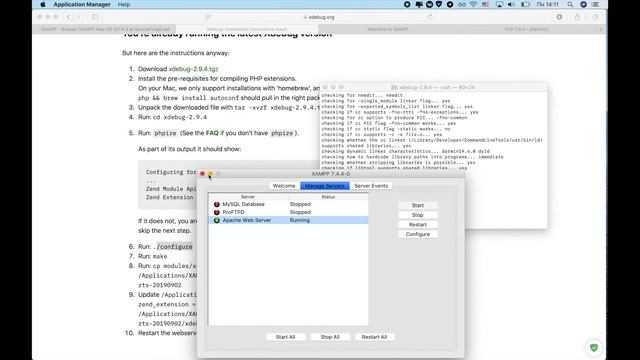The width and height of the screenshot is (640, 360).
Task: Switch to the PHP 7.4.4 phpinfo tab
Action: 527,29
